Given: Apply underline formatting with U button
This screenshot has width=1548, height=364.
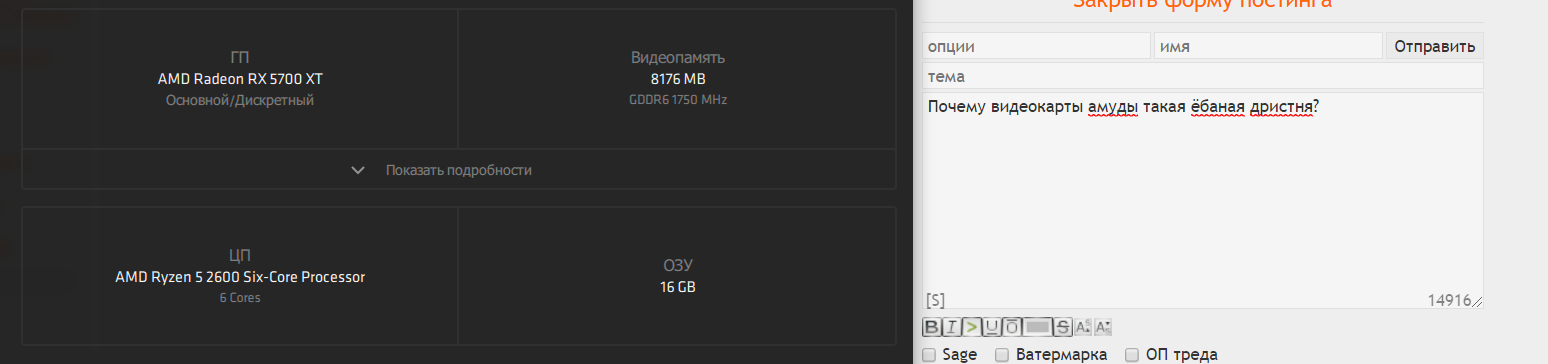Looking at the screenshot, I should [991, 327].
